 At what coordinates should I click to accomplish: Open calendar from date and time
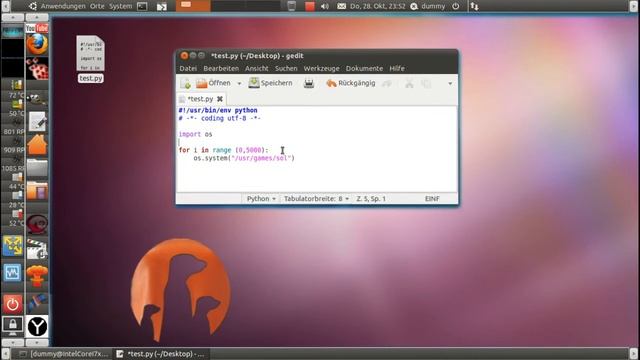click(x=378, y=6)
